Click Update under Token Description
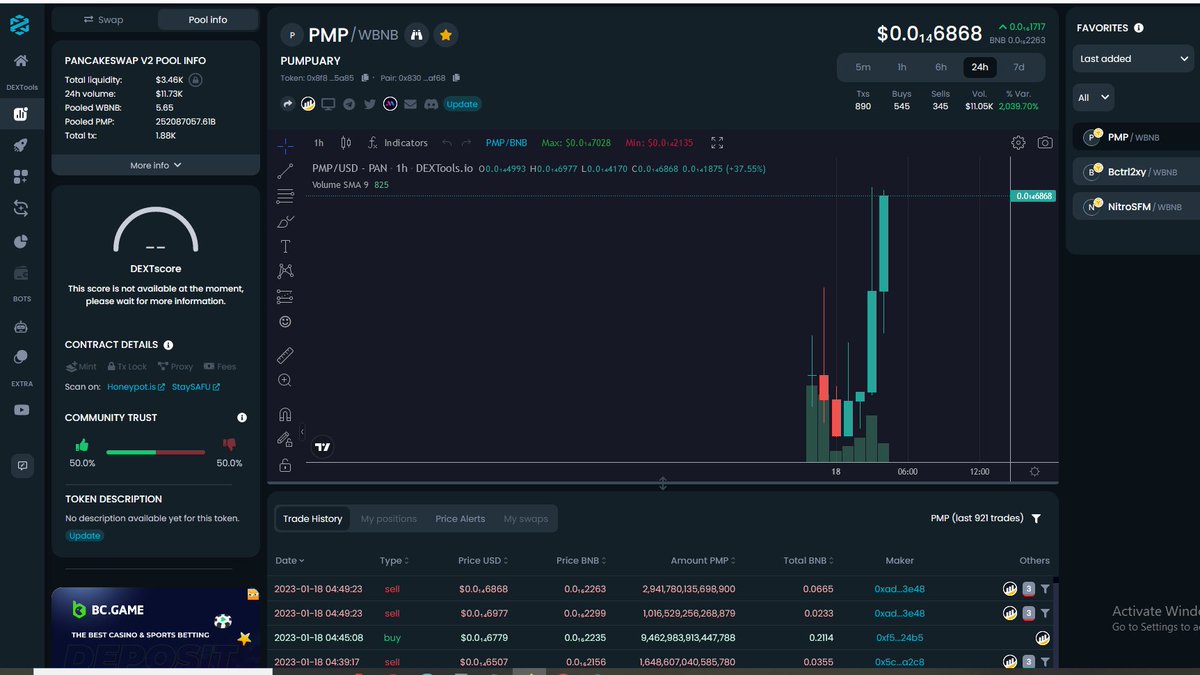 (85, 536)
